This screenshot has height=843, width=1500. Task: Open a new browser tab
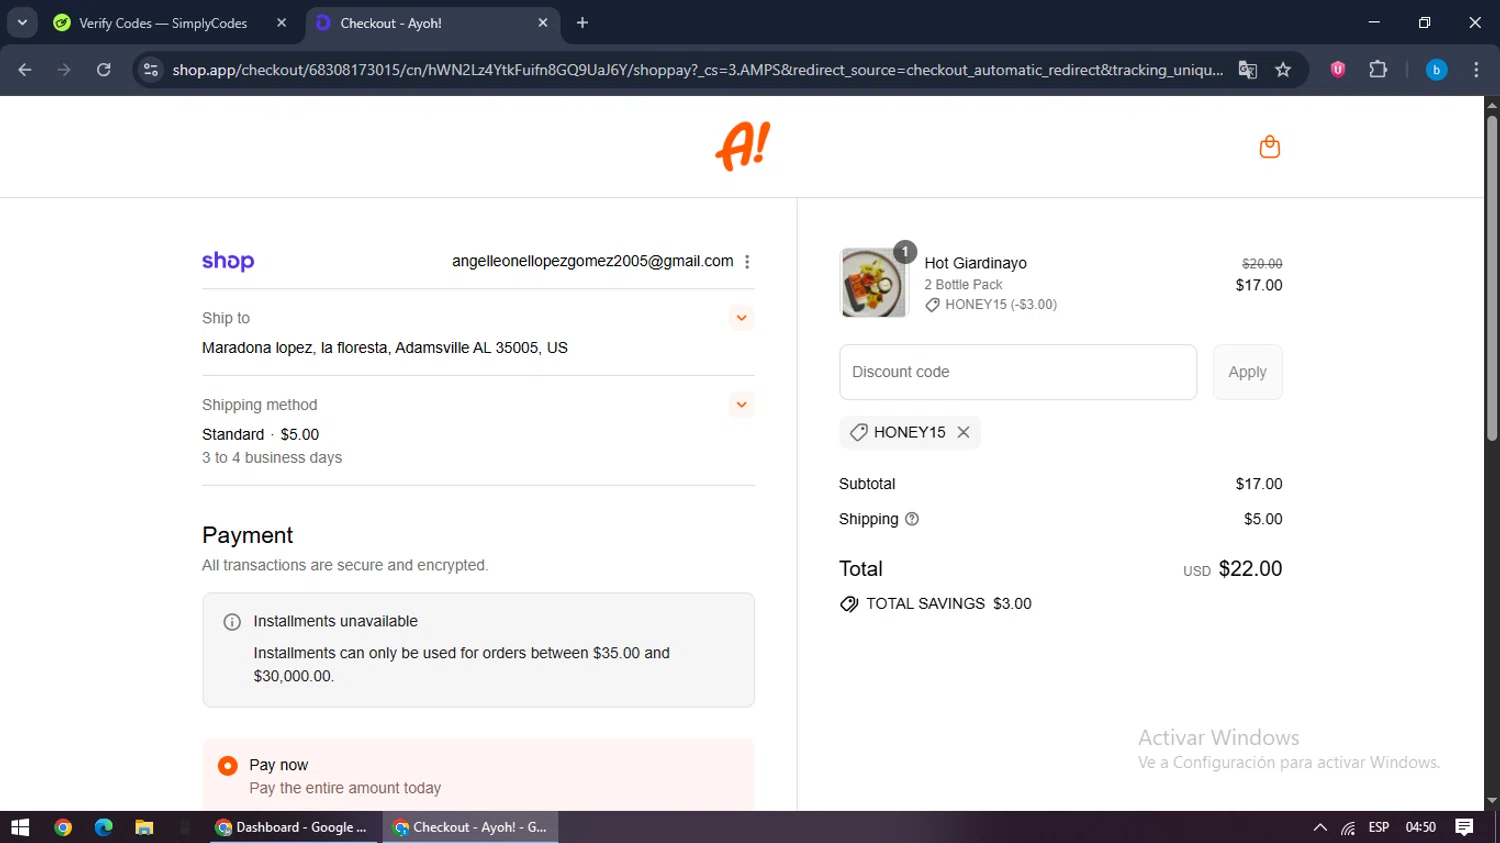click(582, 23)
